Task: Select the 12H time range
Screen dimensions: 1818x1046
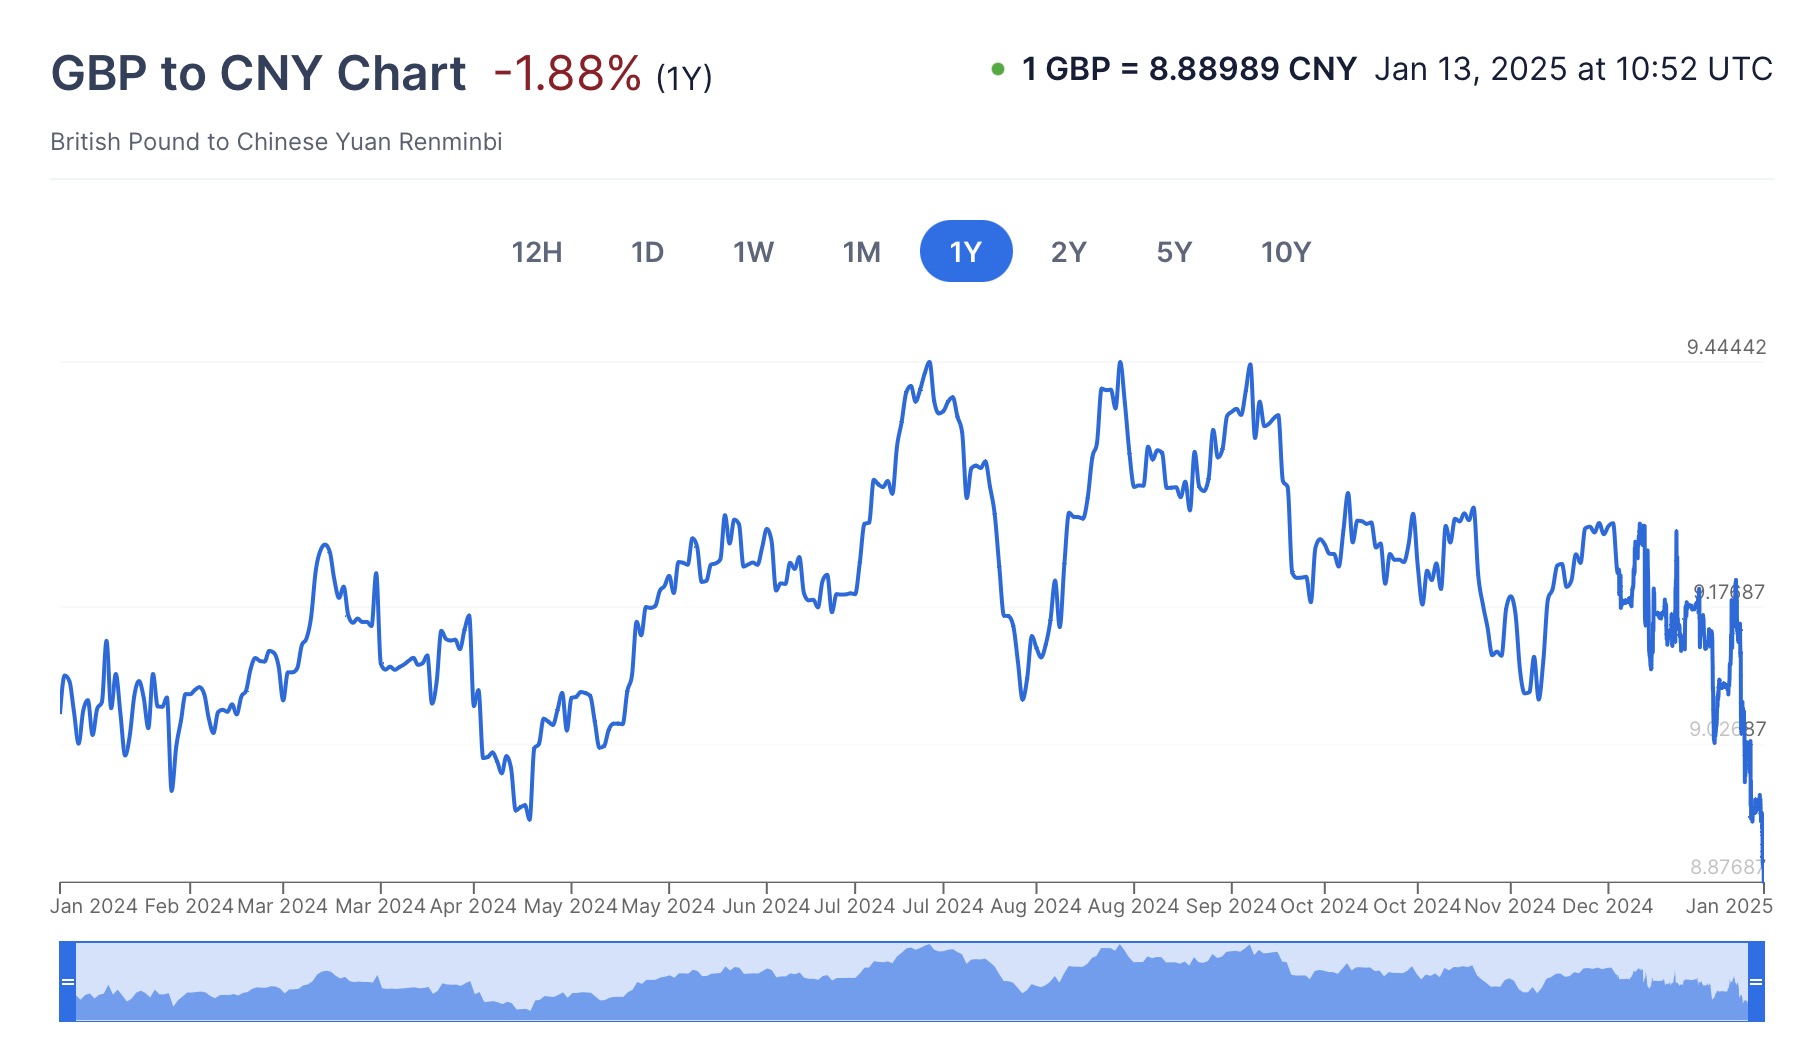Action: tap(537, 252)
